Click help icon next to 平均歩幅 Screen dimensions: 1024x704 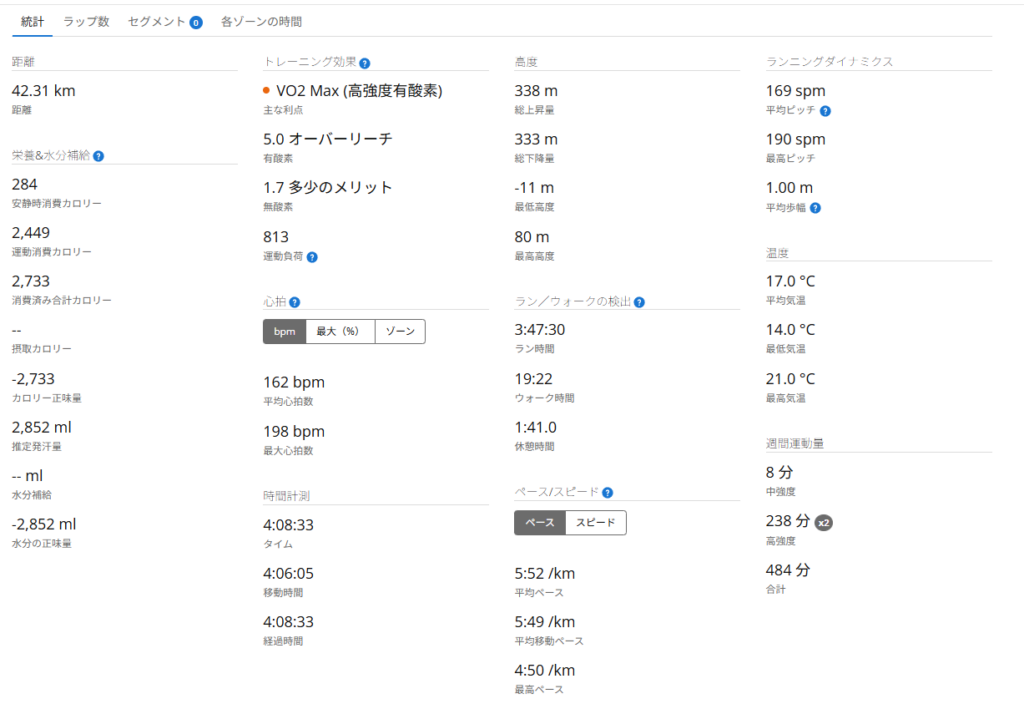point(816,208)
